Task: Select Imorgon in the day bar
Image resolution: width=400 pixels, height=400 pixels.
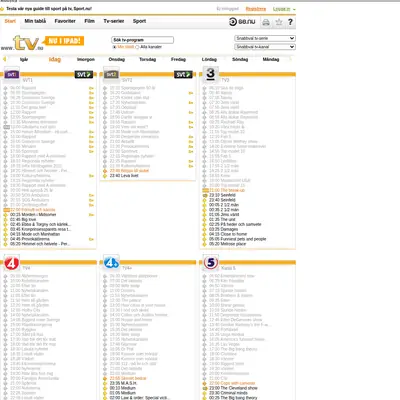Action: [86, 59]
